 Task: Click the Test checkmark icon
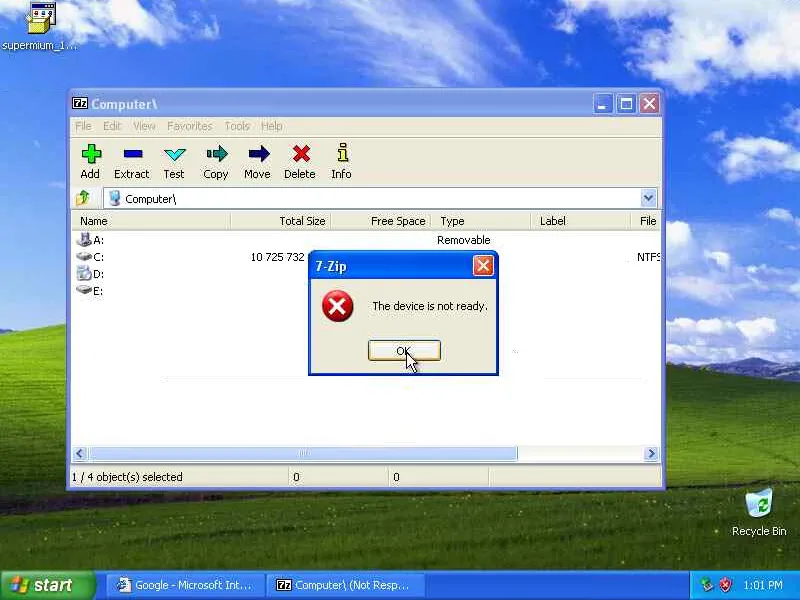(174, 154)
